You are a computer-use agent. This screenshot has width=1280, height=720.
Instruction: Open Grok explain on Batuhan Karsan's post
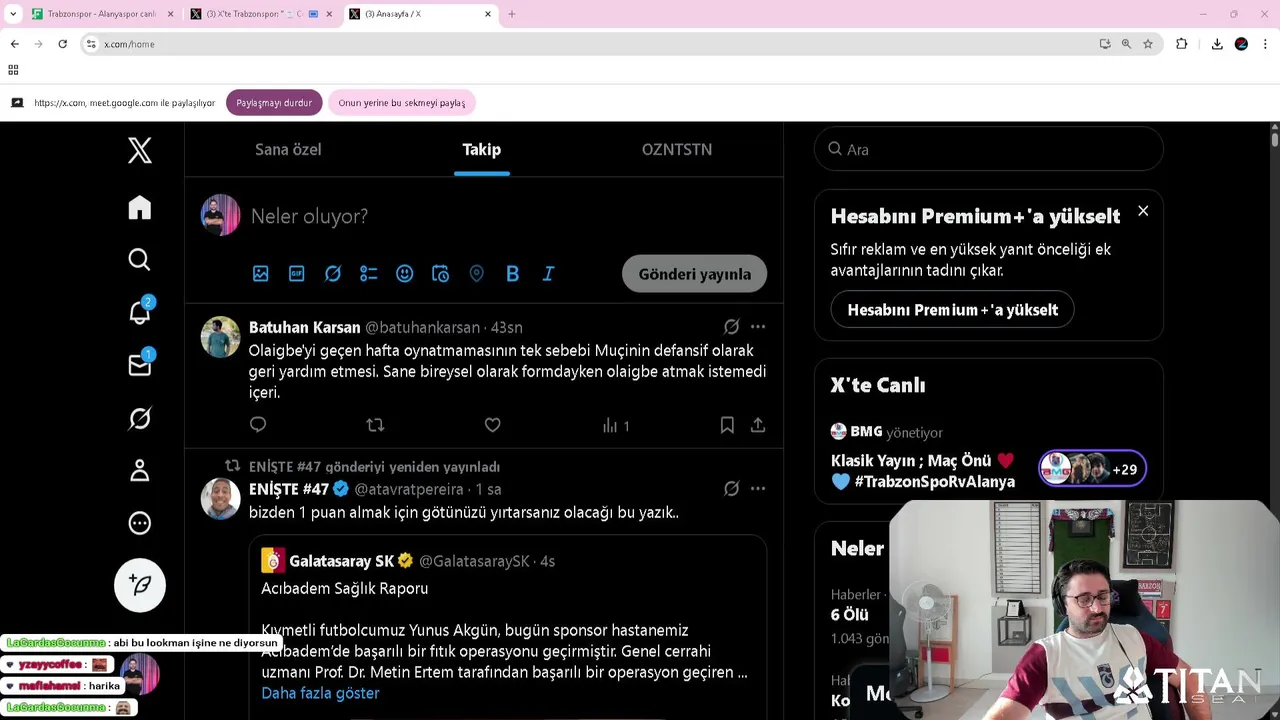pos(732,327)
